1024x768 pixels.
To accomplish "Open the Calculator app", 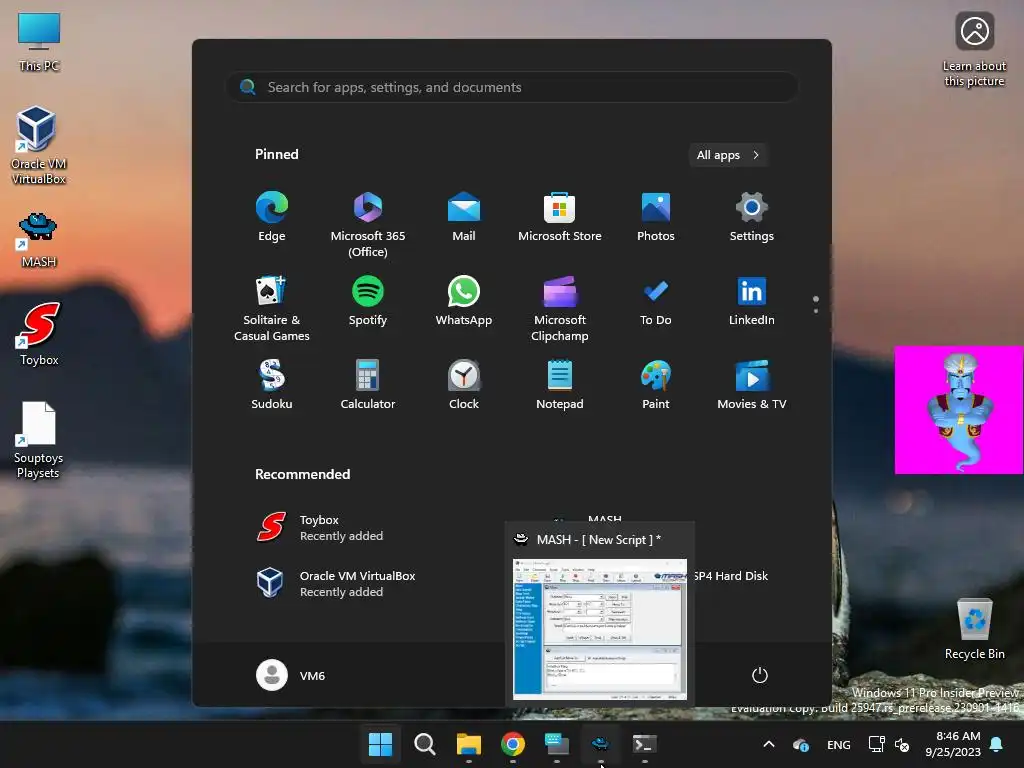I will point(368,385).
